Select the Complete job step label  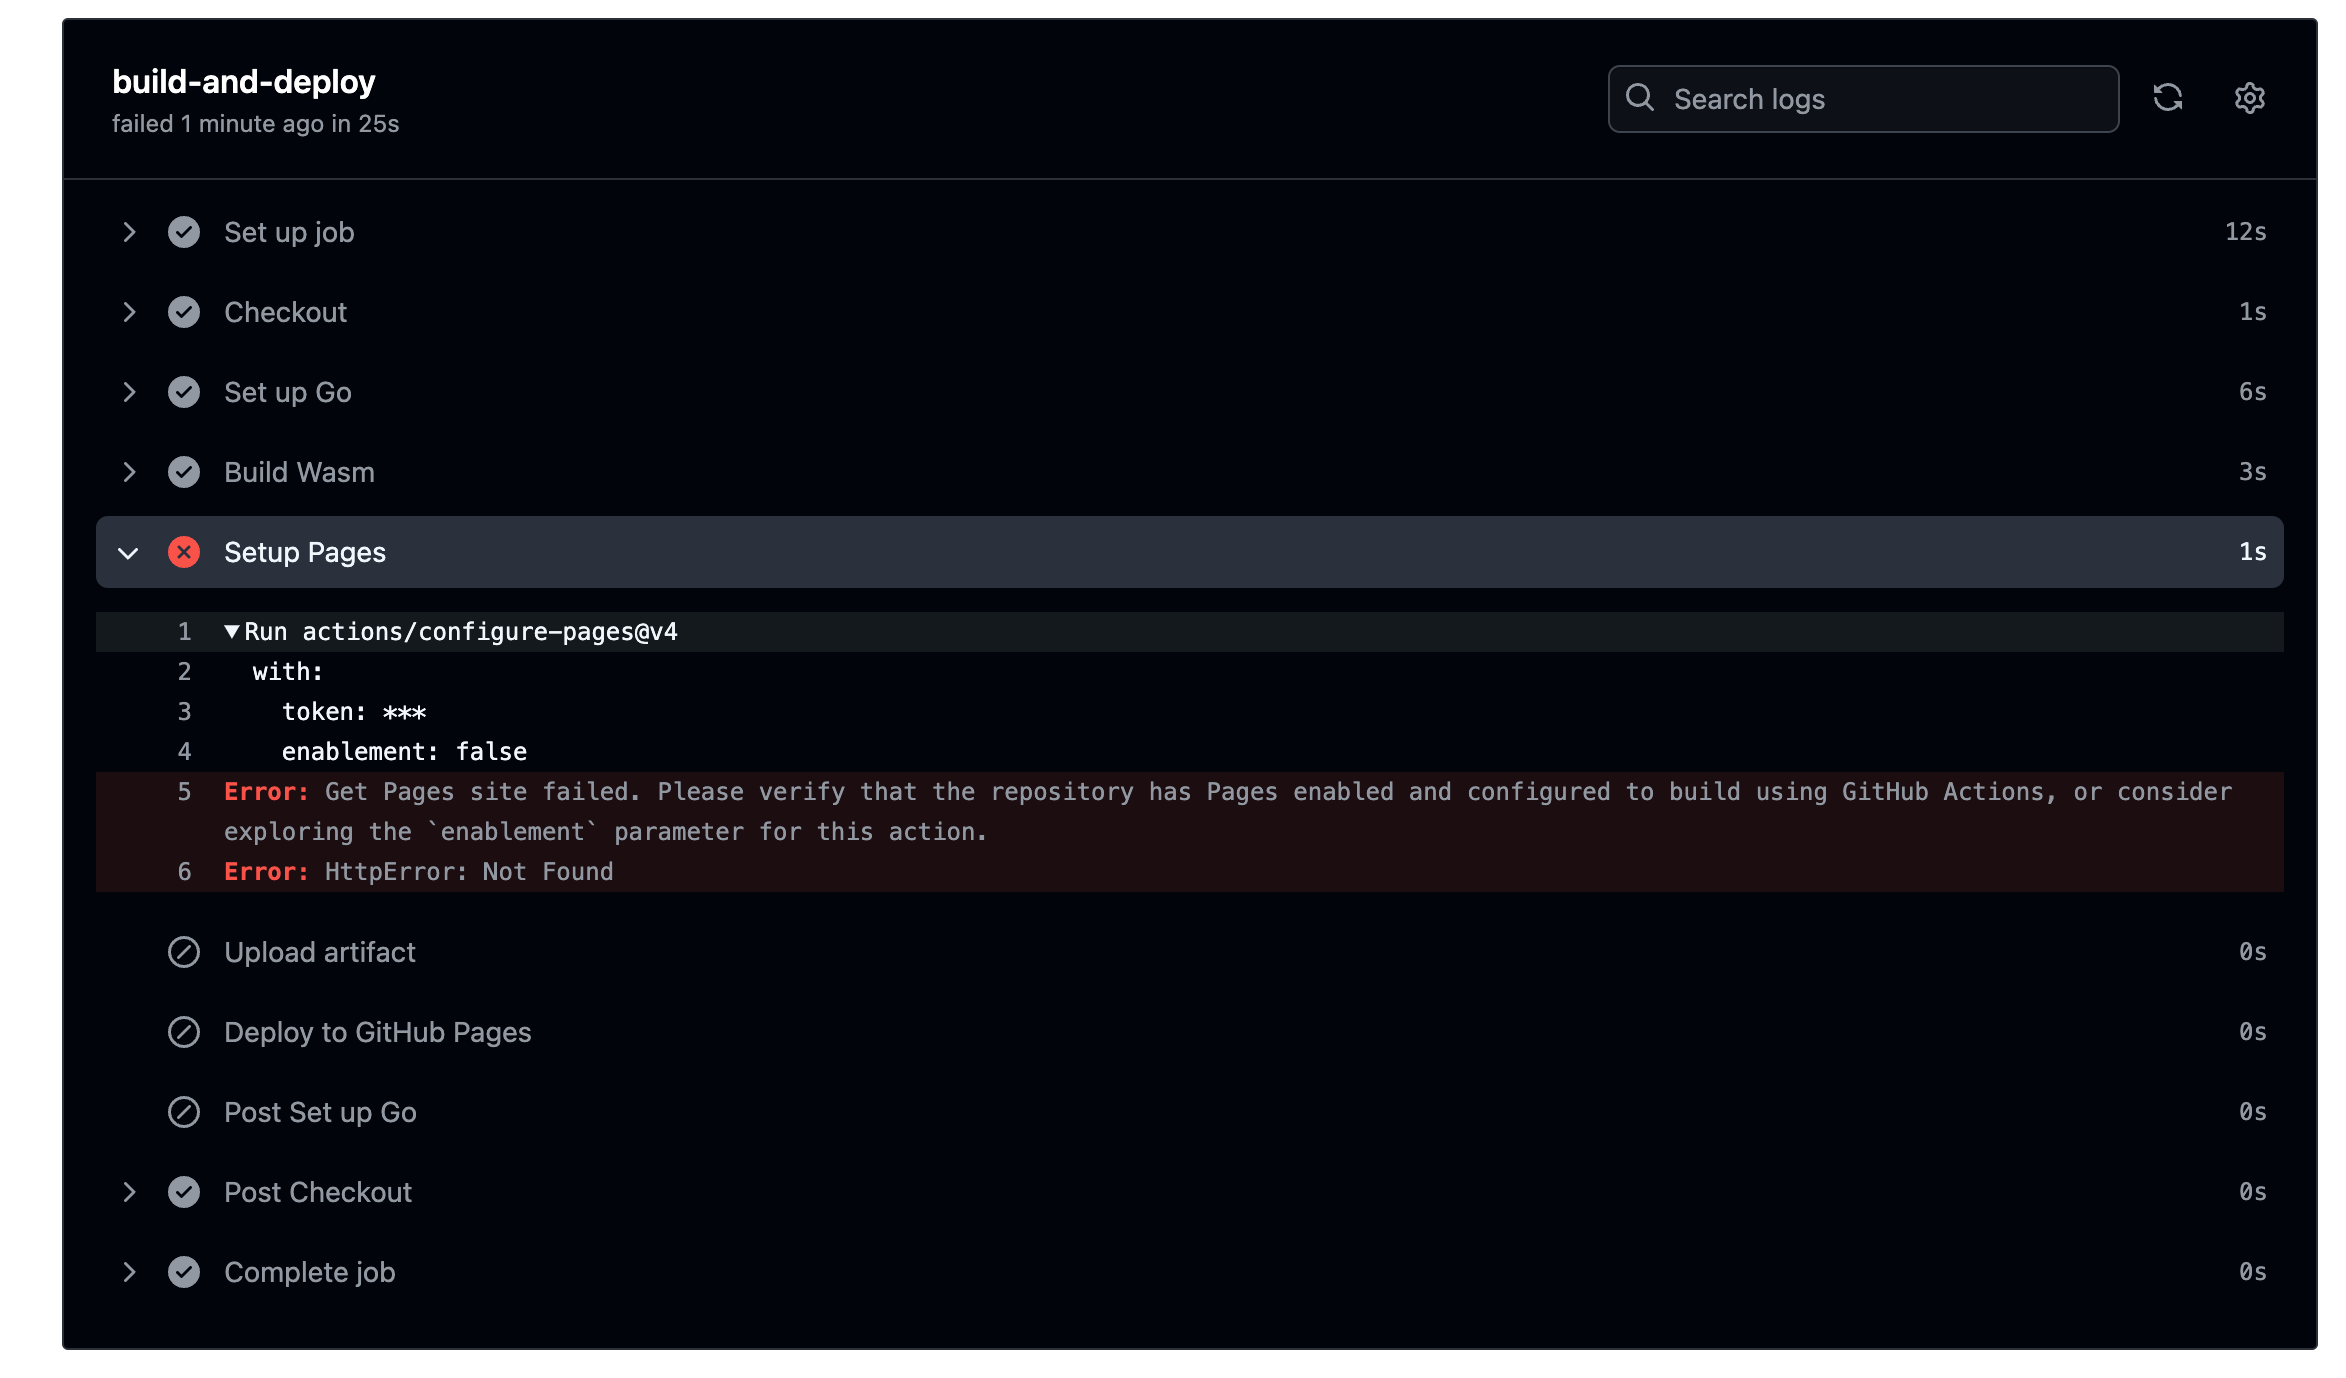coord(310,1272)
